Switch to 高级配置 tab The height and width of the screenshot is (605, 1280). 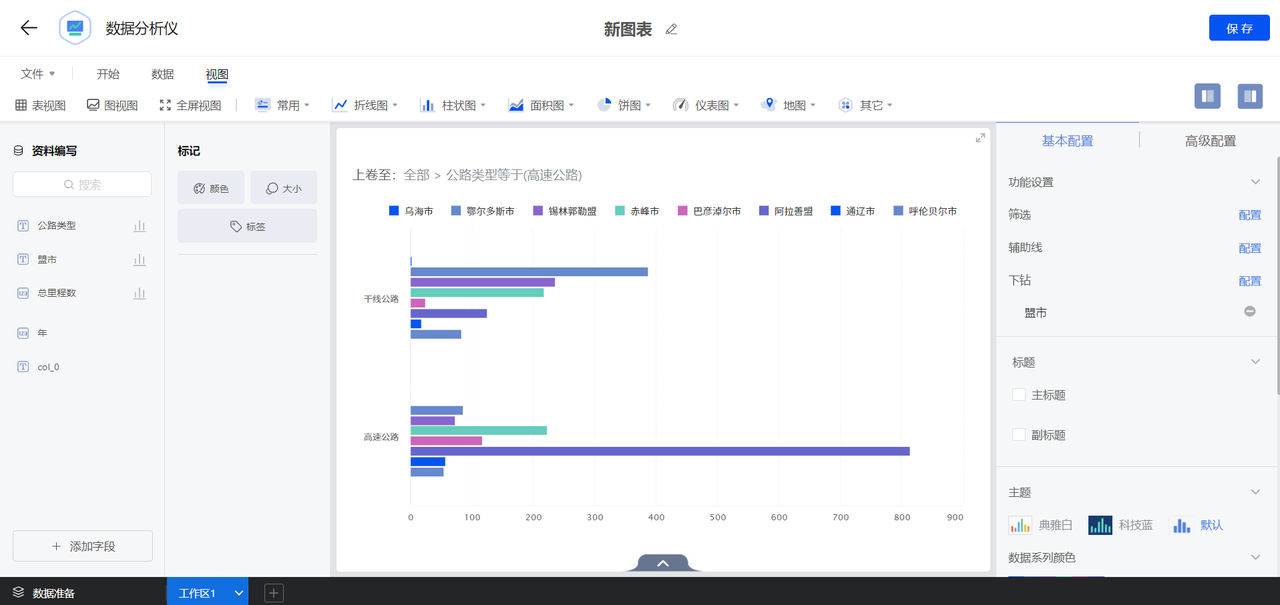coord(1210,141)
